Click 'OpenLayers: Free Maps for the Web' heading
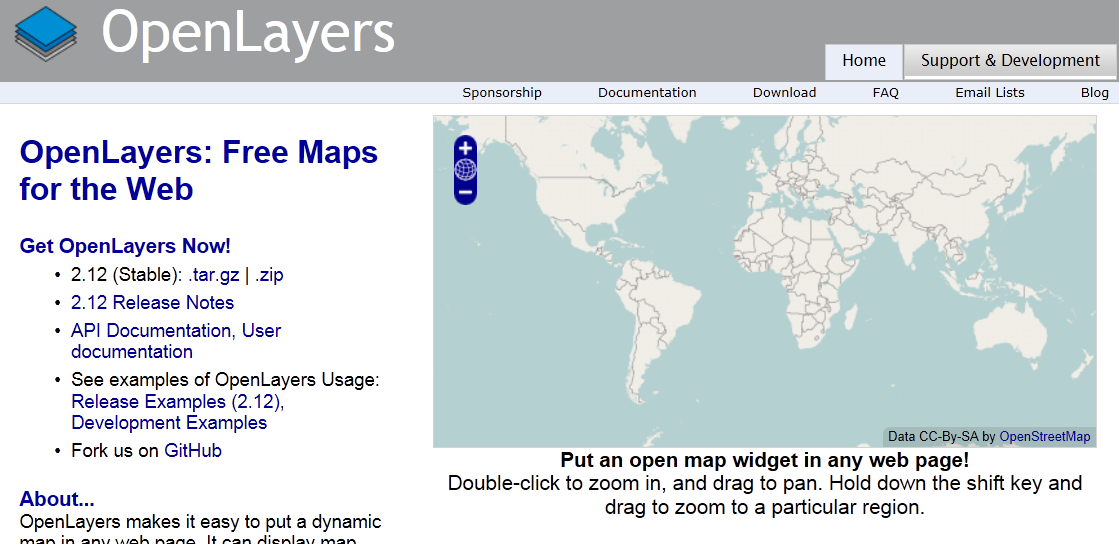 (198, 171)
